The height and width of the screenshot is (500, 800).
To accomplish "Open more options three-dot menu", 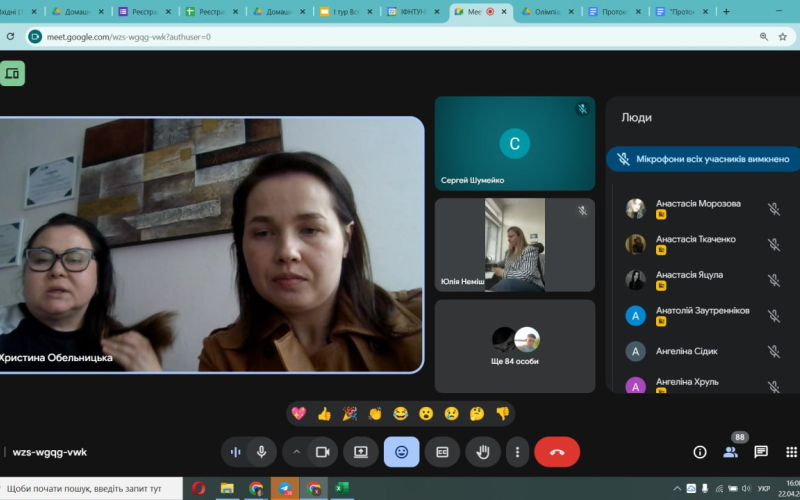I will tap(517, 452).
